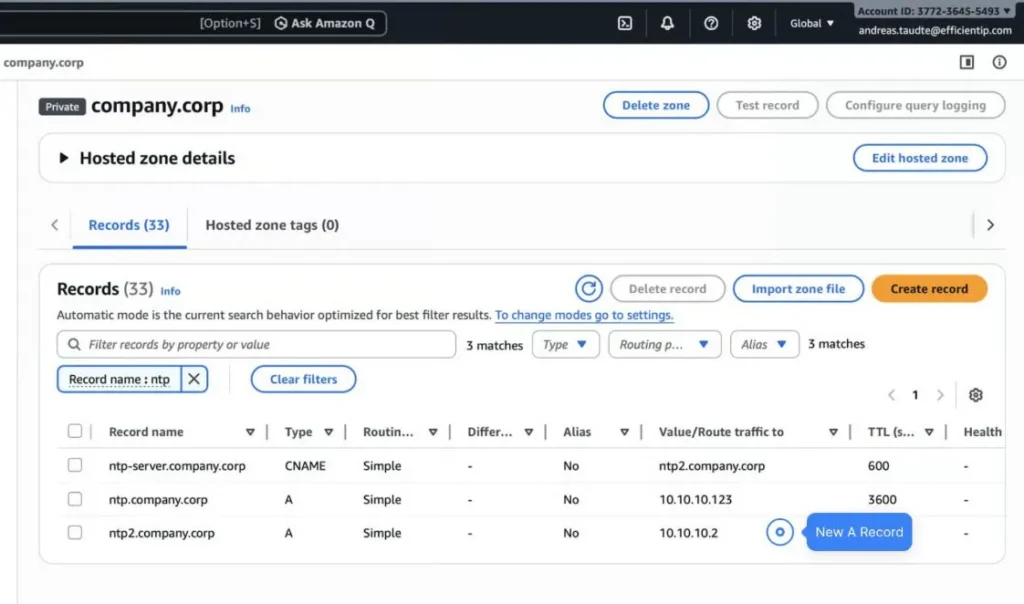Sort by Alias column arrow
The width and height of the screenshot is (1024, 604).
click(x=624, y=432)
